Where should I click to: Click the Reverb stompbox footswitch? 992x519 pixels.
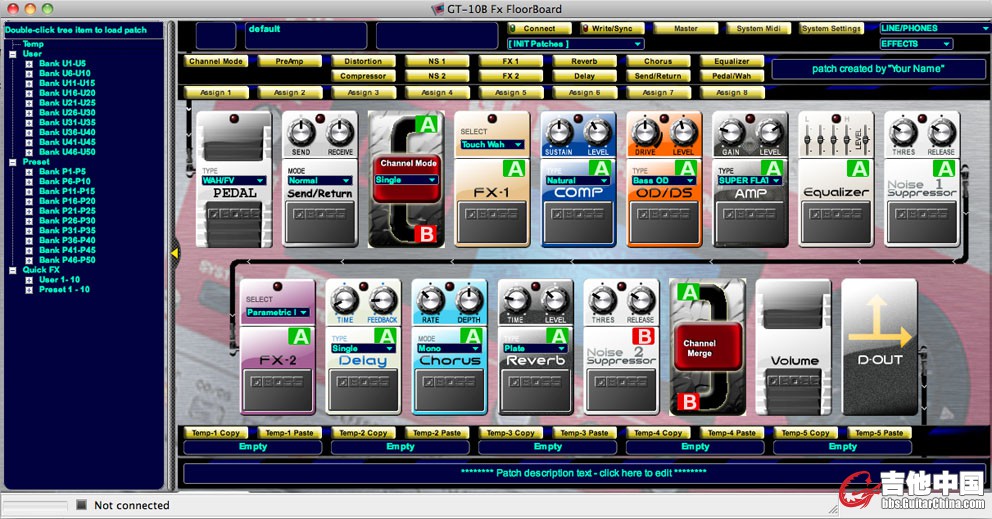pyautogui.click(x=535, y=391)
